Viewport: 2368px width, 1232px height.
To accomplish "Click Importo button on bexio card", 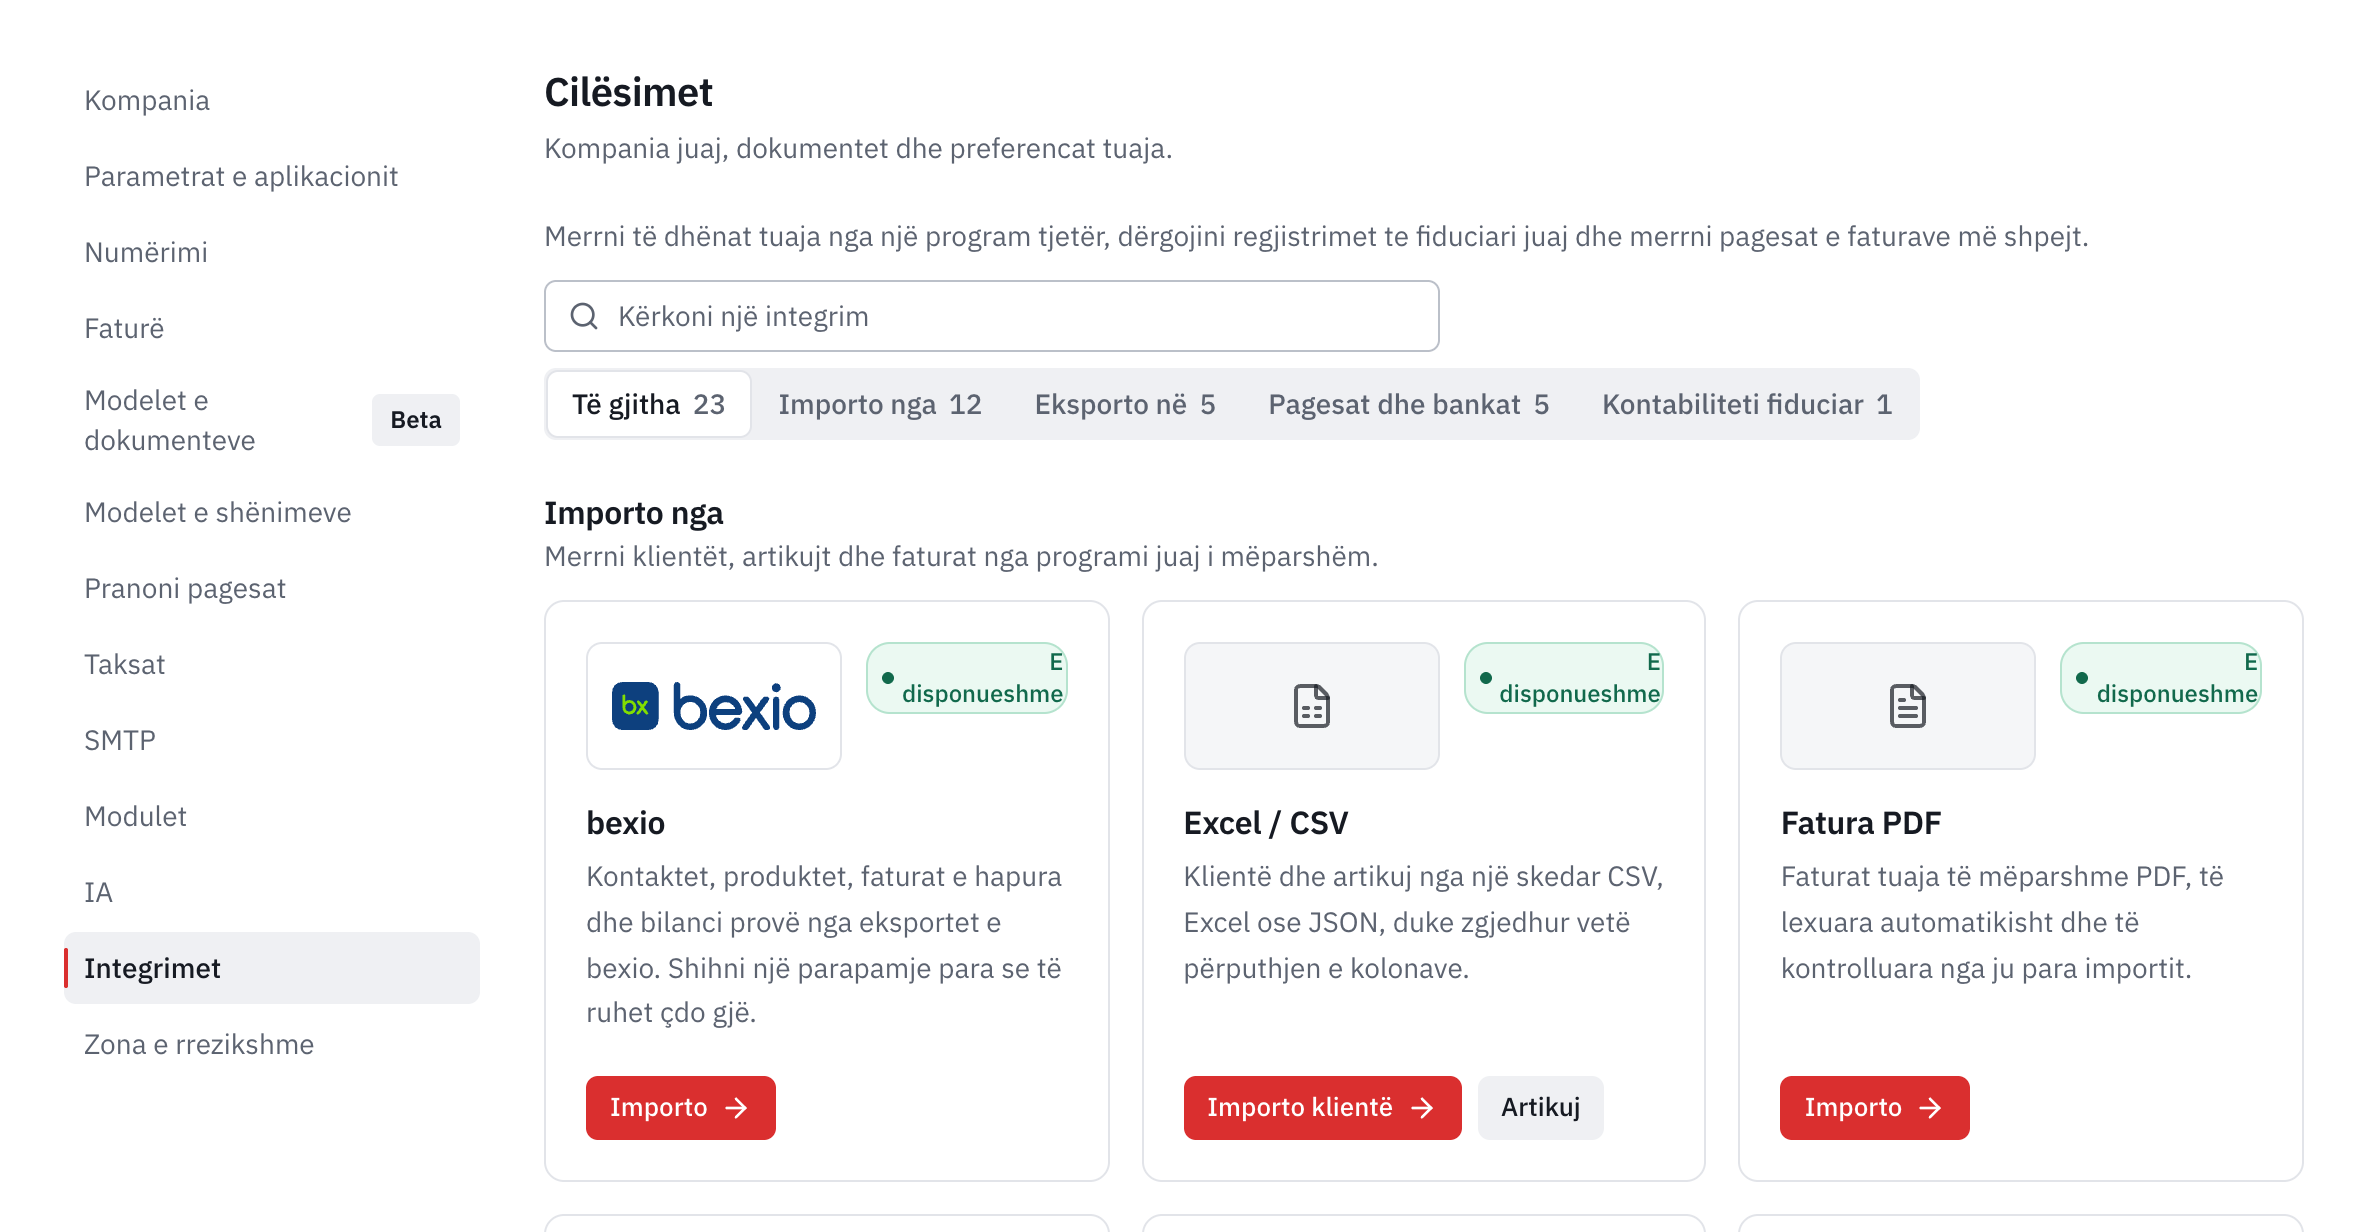I will coord(680,1108).
